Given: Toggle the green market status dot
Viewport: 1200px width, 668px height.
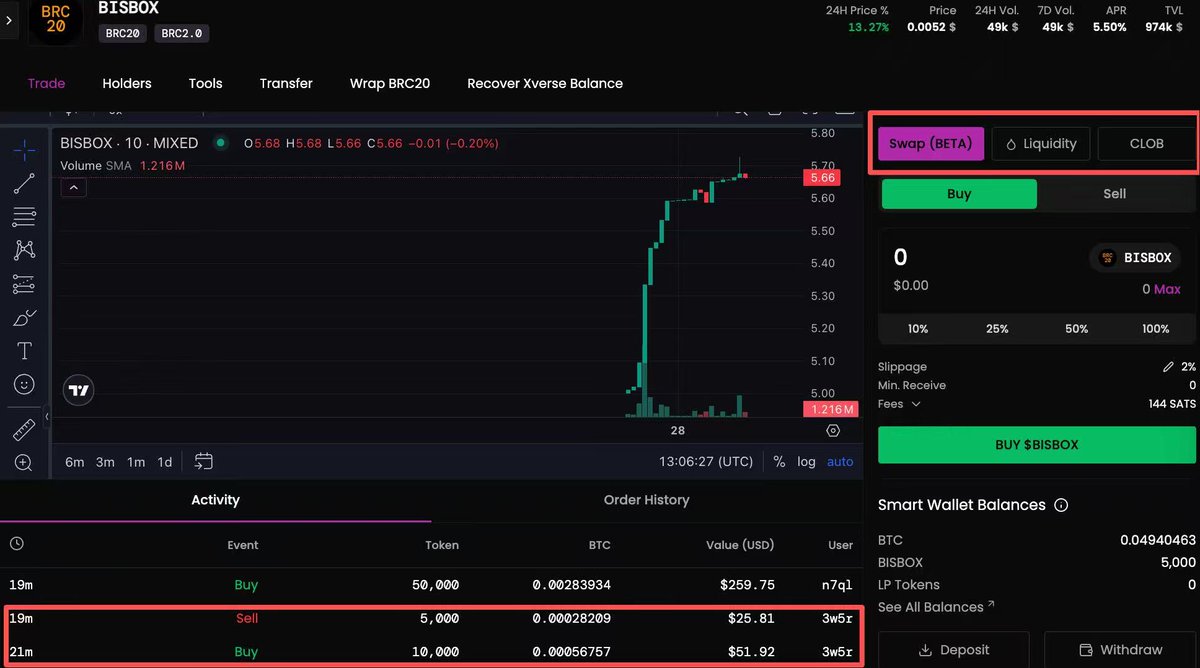Looking at the screenshot, I should point(220,143).
